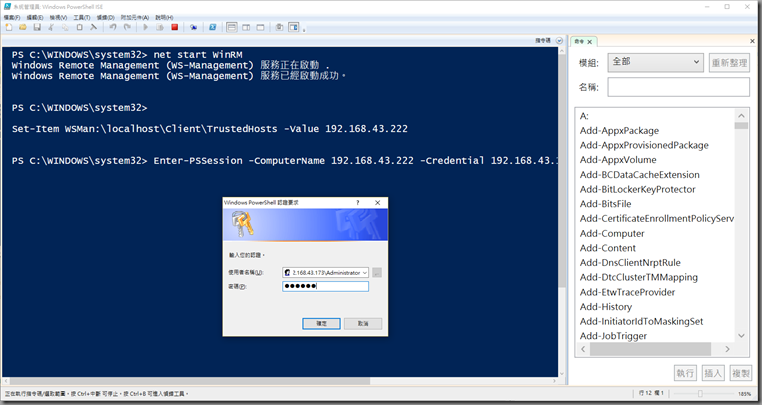The height and width of the screenshot is (405, 762).
Task: Open the 編輯(E) menu
Action: tap(35, 17)
